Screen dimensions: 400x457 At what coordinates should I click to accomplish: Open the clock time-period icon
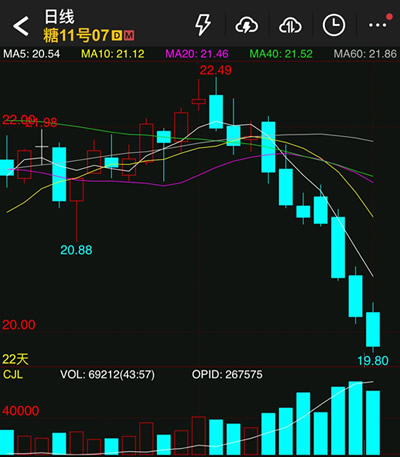coord(334,25)
